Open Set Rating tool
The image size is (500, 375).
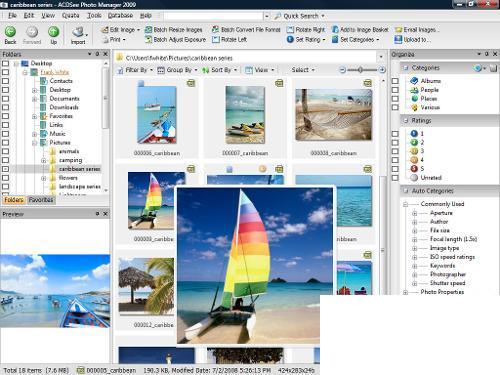pyautogui.click(x=306, y=39)
